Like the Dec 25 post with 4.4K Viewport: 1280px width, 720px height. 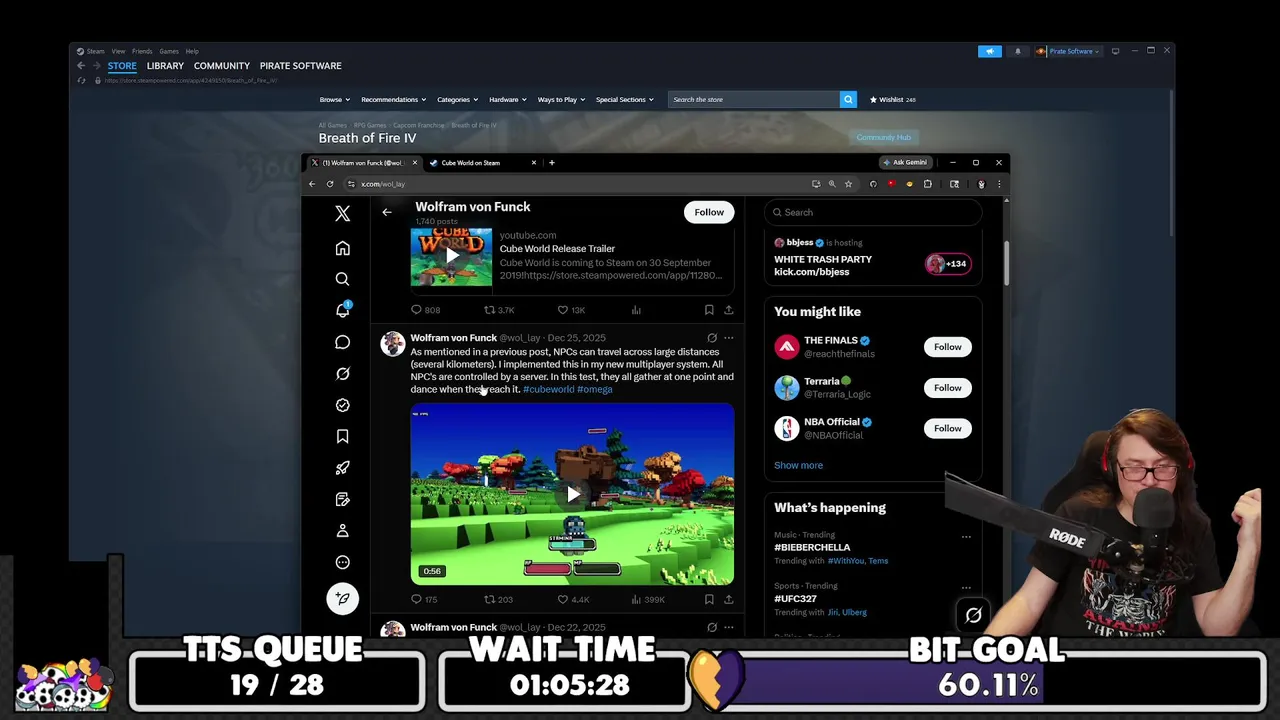(573, 599)
